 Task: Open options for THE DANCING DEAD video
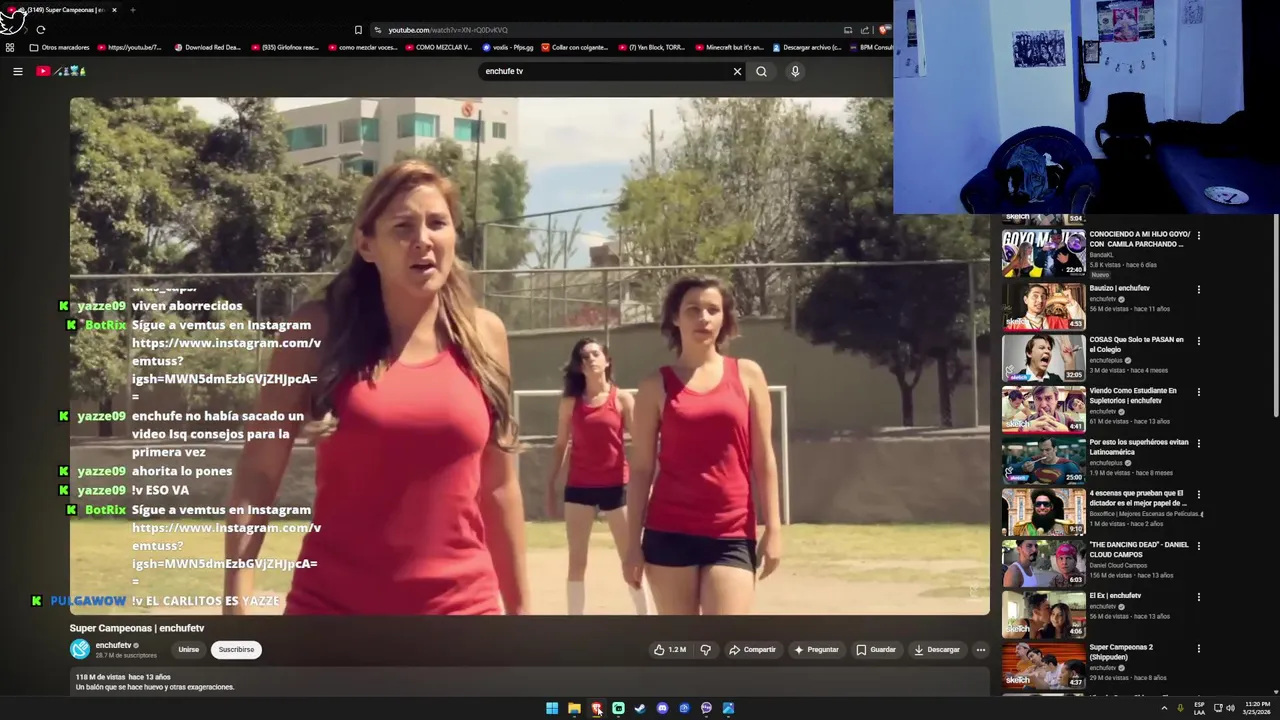[1199, 546]
